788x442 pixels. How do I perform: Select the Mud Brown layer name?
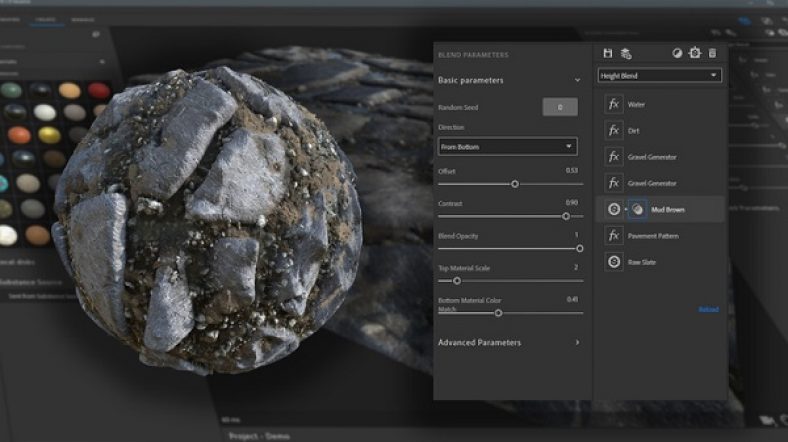pos(668,209)
